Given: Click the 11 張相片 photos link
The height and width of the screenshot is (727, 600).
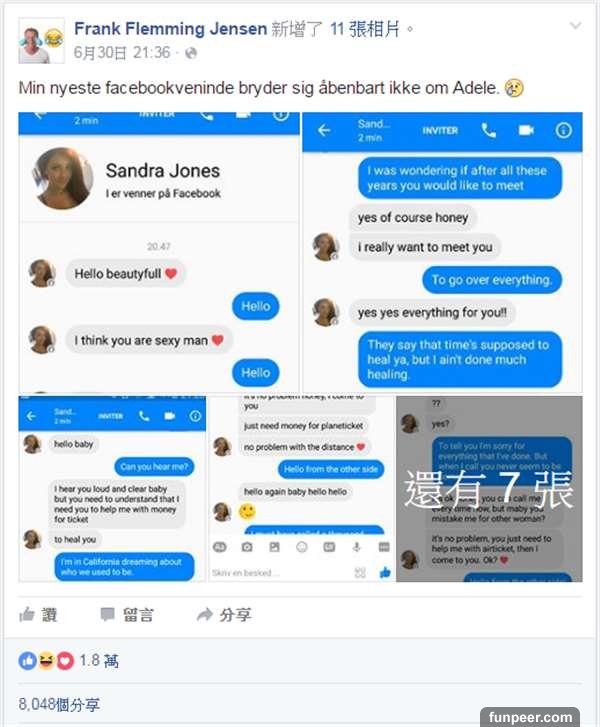Looking at the screenshot, I should [x=365, y=29].
